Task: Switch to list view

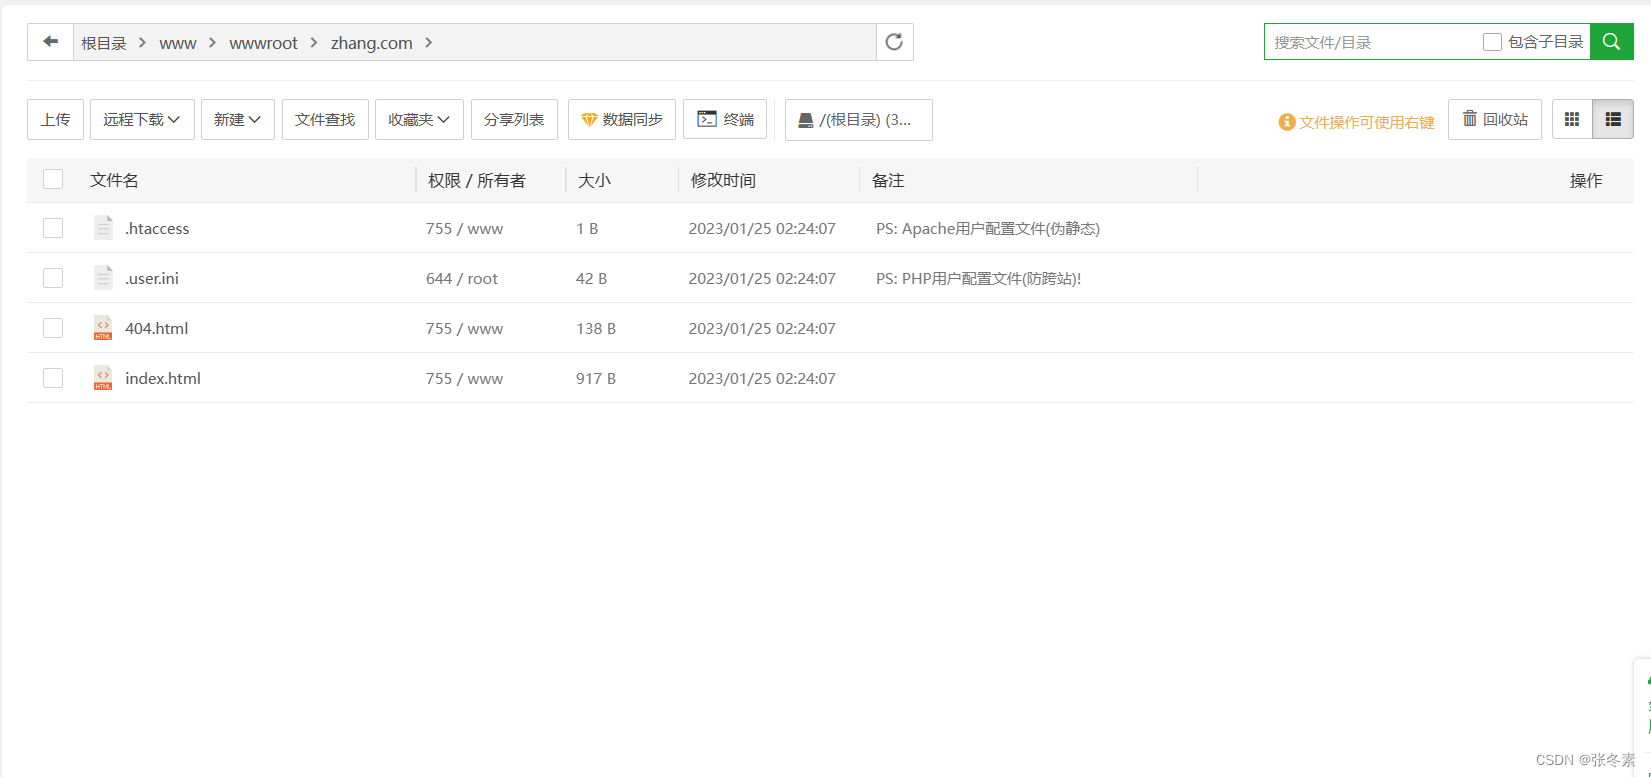Action: pos(1612,119)
